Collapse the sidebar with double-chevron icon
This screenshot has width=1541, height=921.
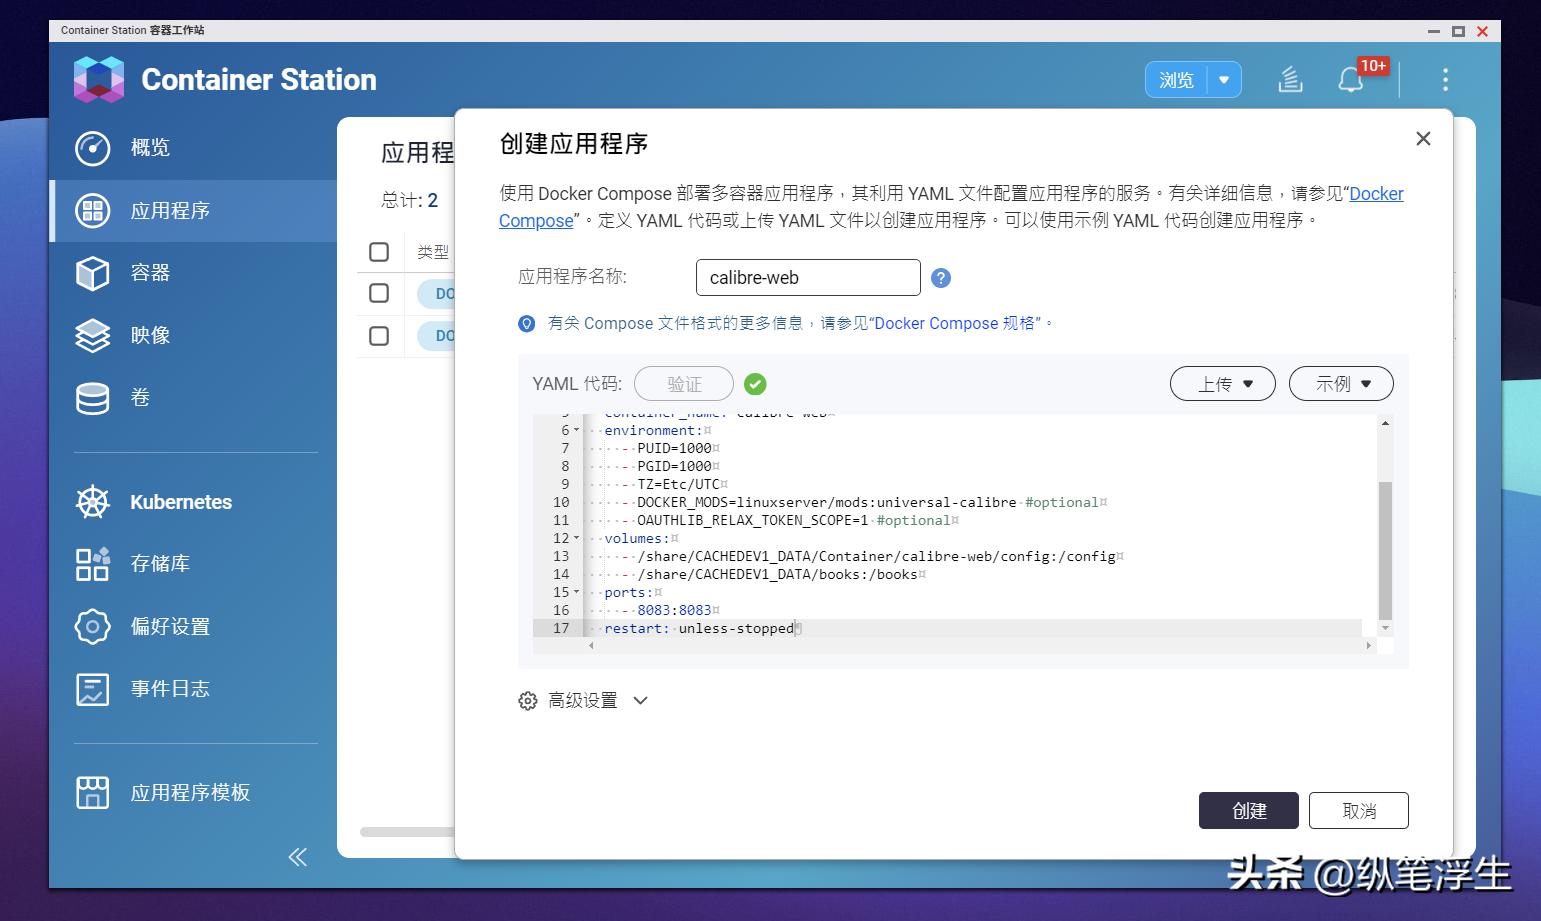298,857
